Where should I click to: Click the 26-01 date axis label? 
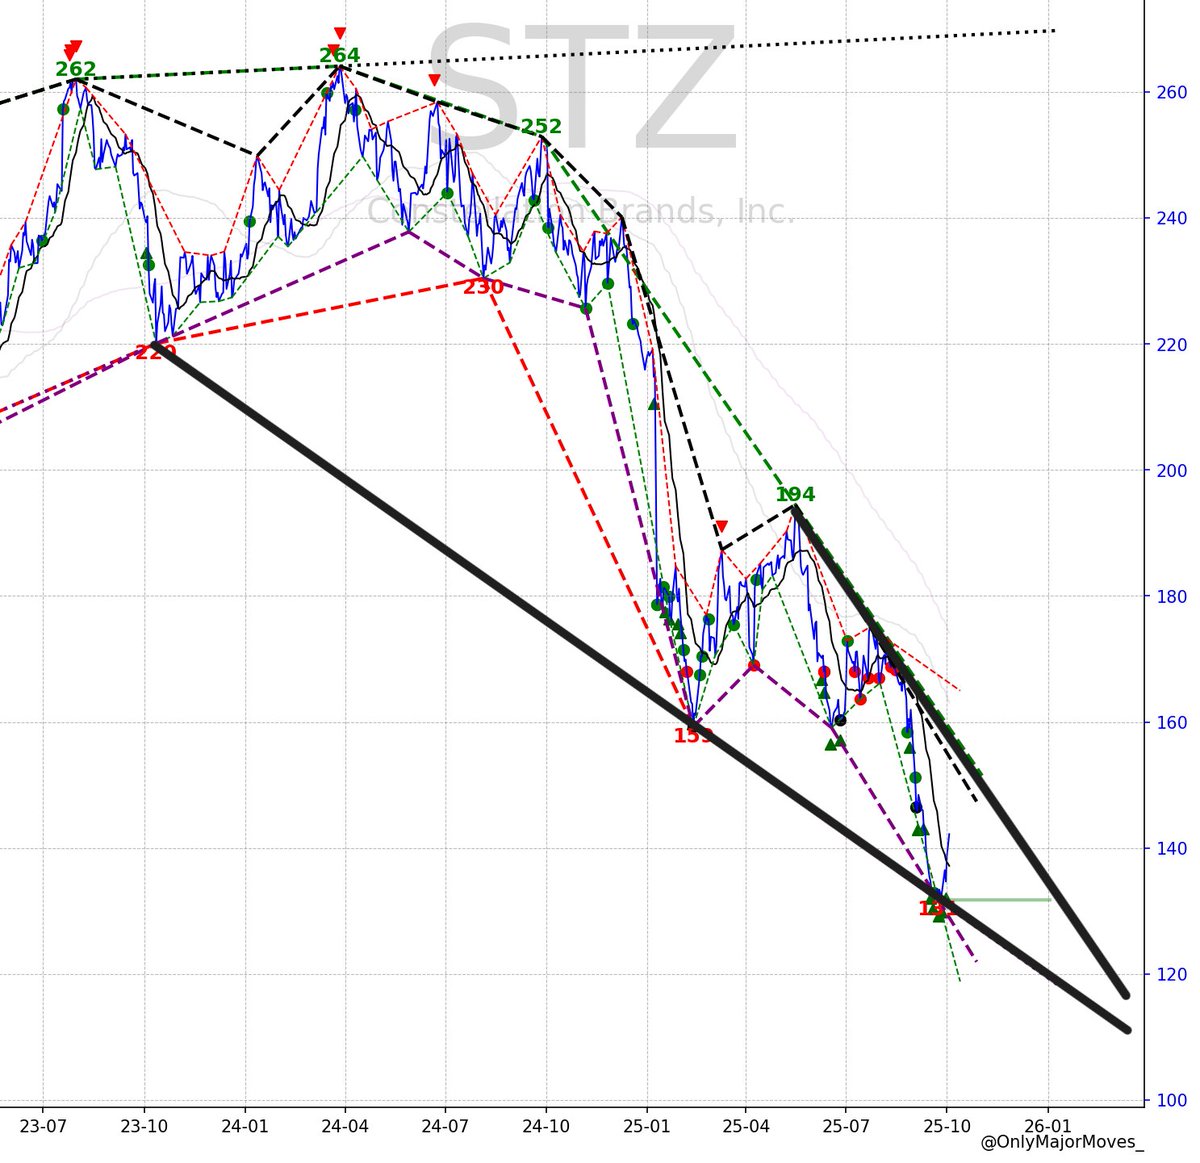1049,1125
